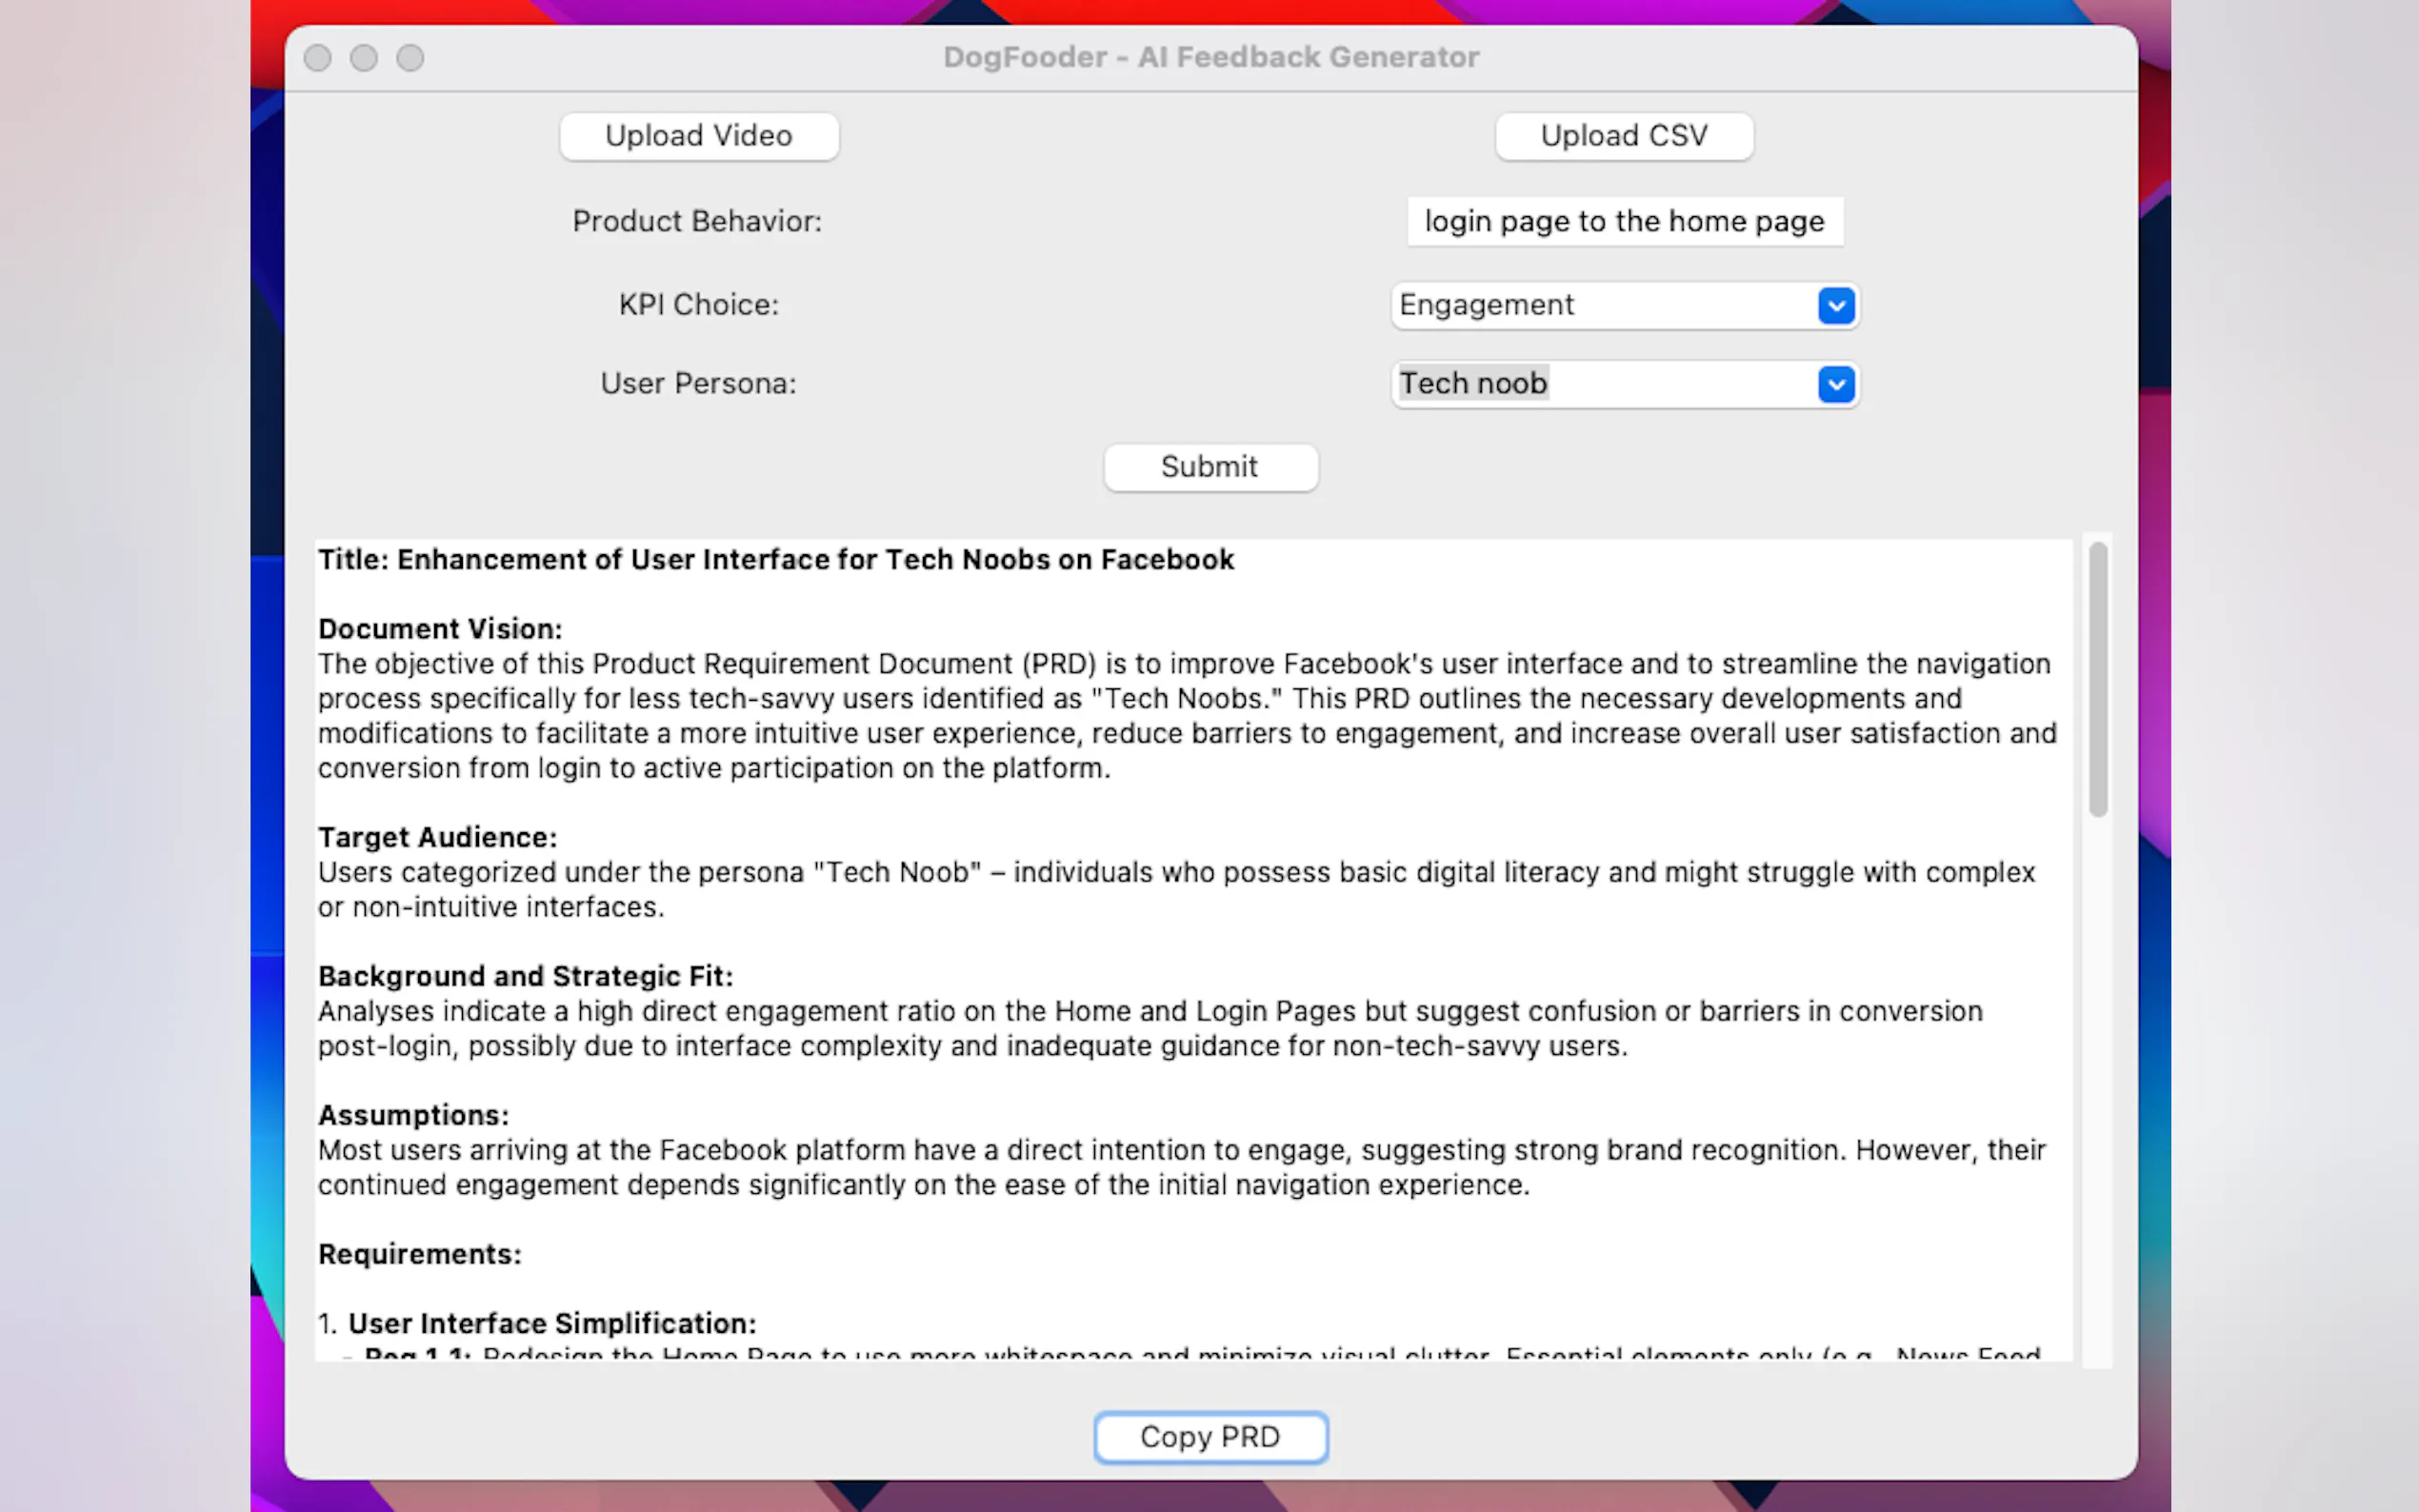Click the Product Behavior text field
2419x1512 pixels.
coord(1623,221)
